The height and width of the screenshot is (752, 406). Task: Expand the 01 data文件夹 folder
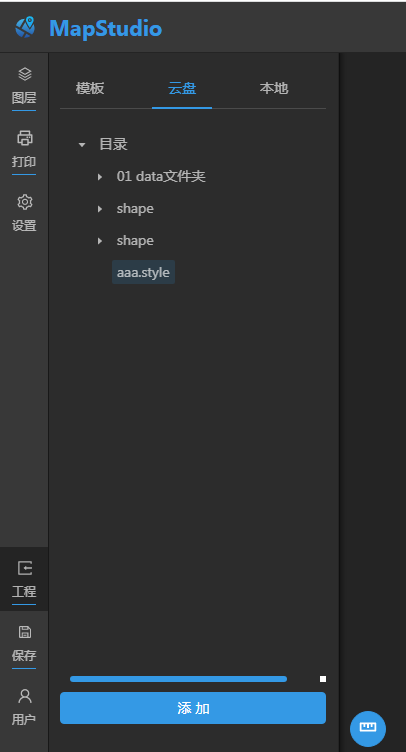[100, 177]
